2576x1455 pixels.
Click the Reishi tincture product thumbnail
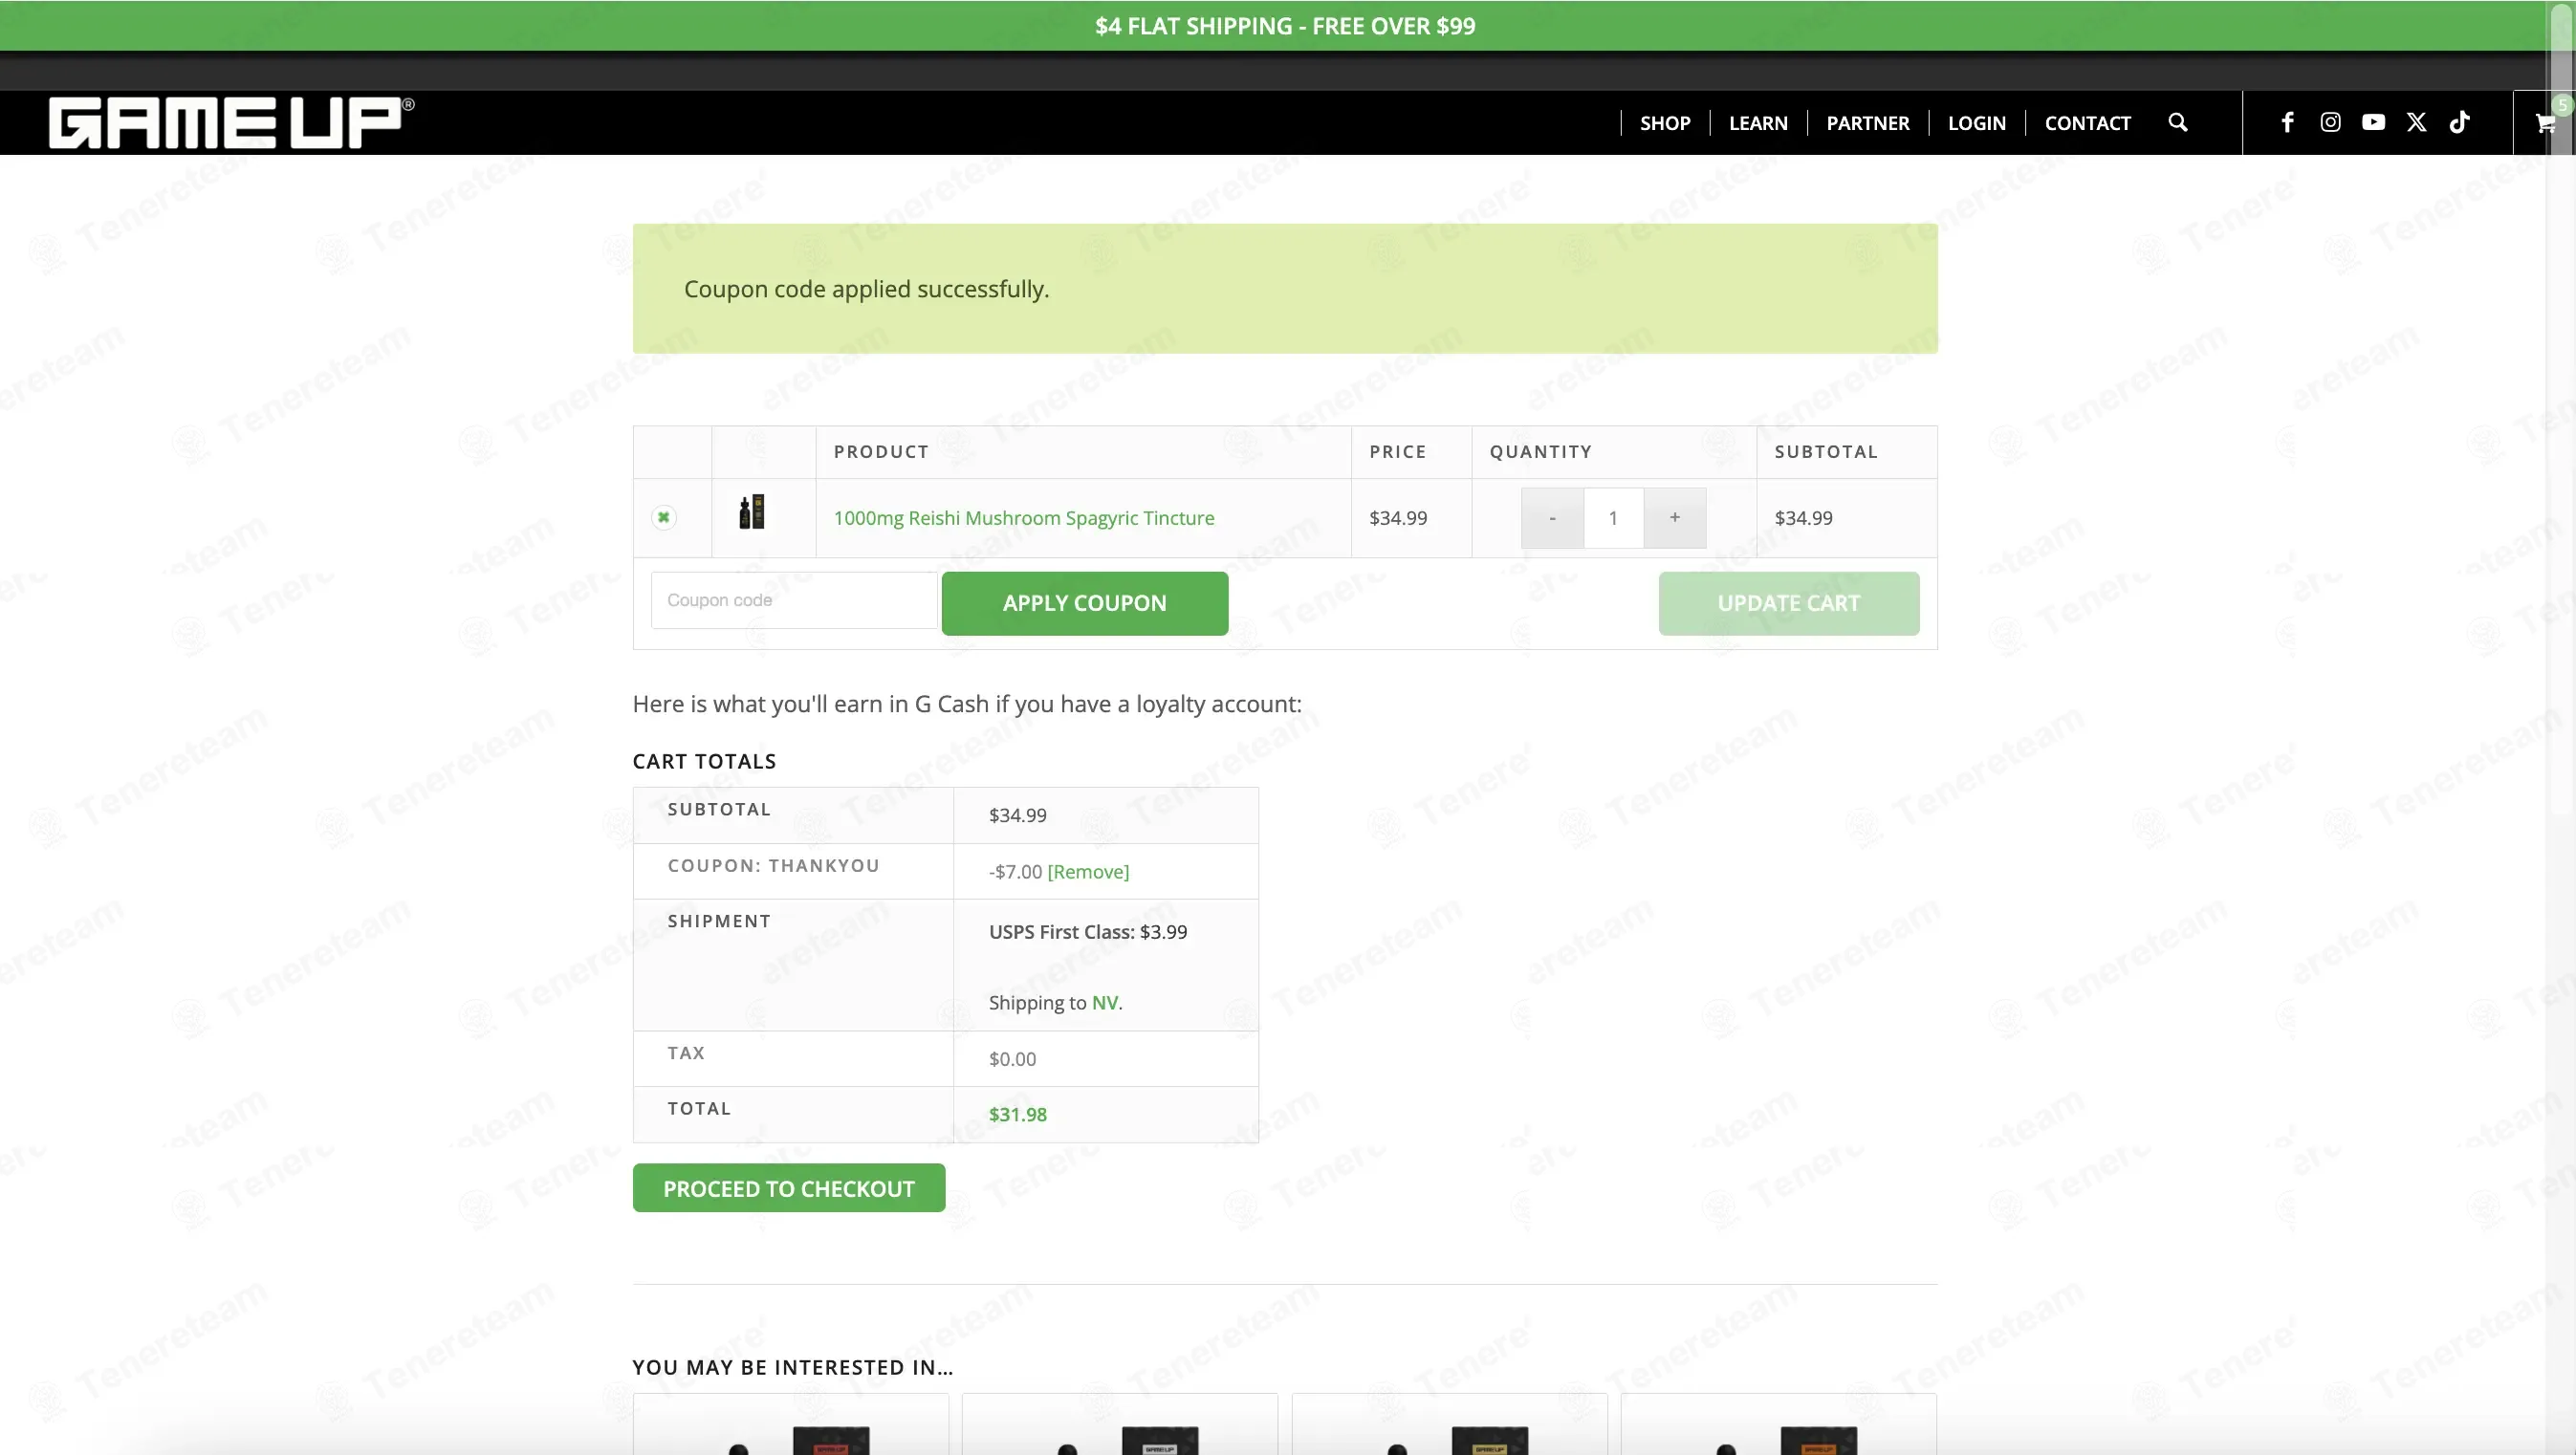tap(751, 512)
